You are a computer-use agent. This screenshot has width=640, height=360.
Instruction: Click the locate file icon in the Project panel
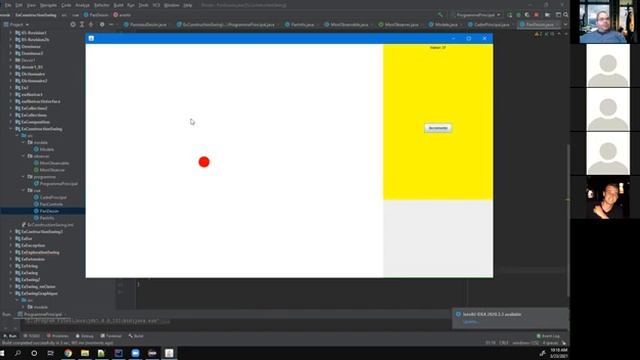coord(73,24)
